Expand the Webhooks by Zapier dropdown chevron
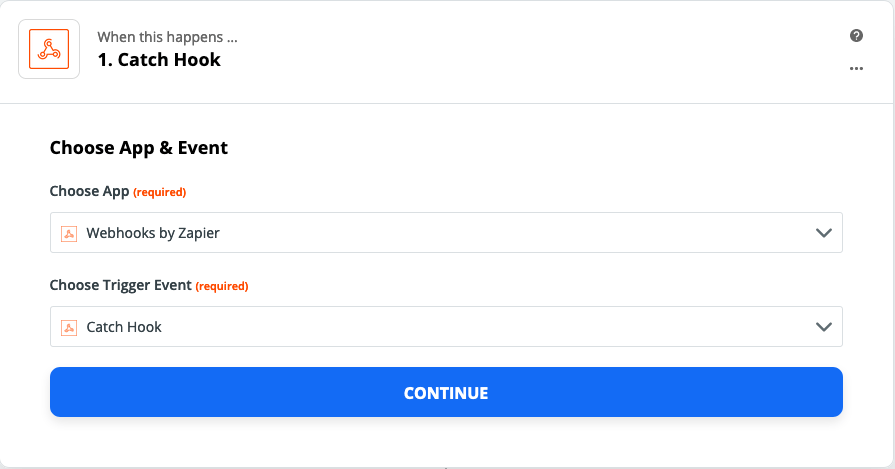The image size is (895, 469). [824, 233]
